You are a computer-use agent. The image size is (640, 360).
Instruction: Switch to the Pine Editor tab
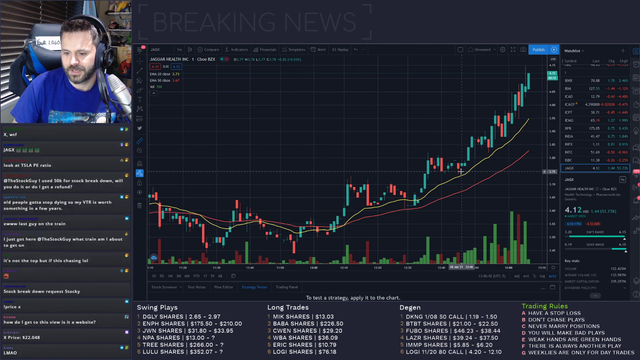click(224, 287)
